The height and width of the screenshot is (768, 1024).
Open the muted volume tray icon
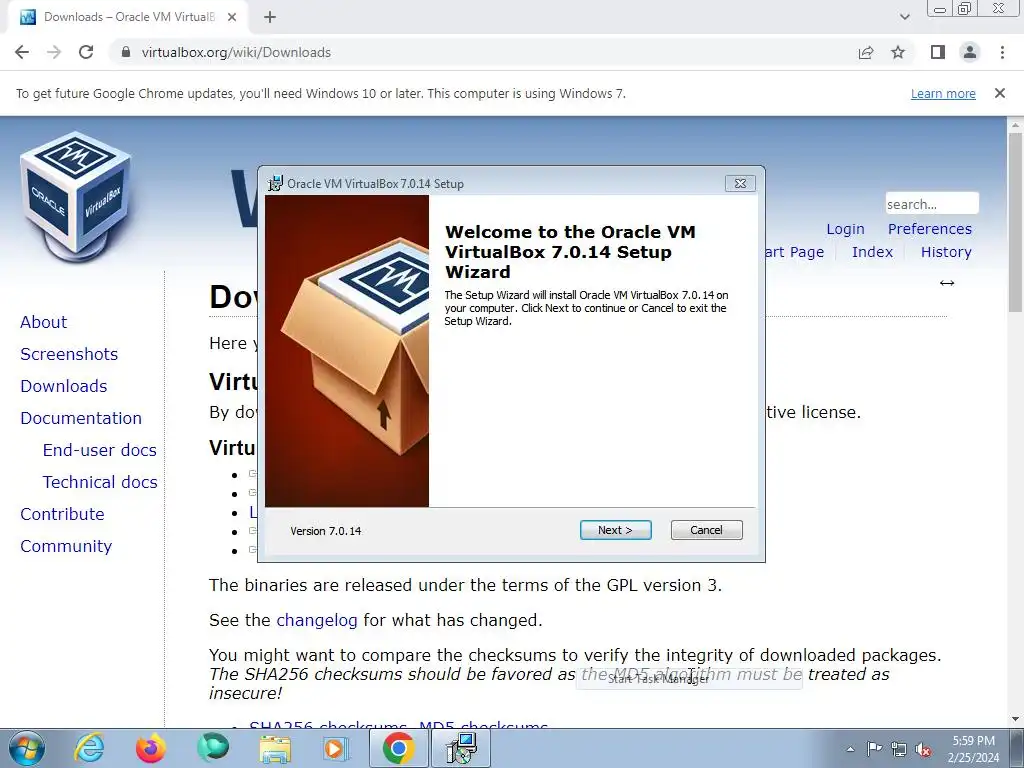[923, 749]
